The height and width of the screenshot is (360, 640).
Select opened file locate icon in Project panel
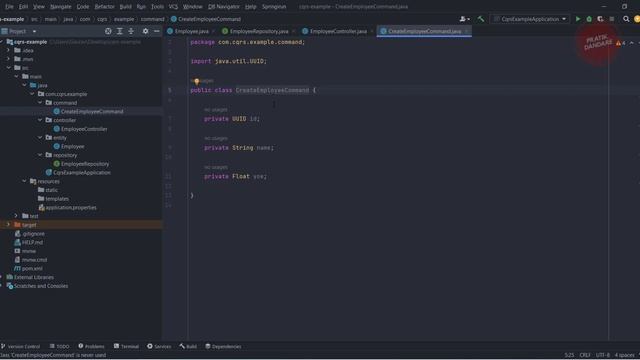pos(108,31)
